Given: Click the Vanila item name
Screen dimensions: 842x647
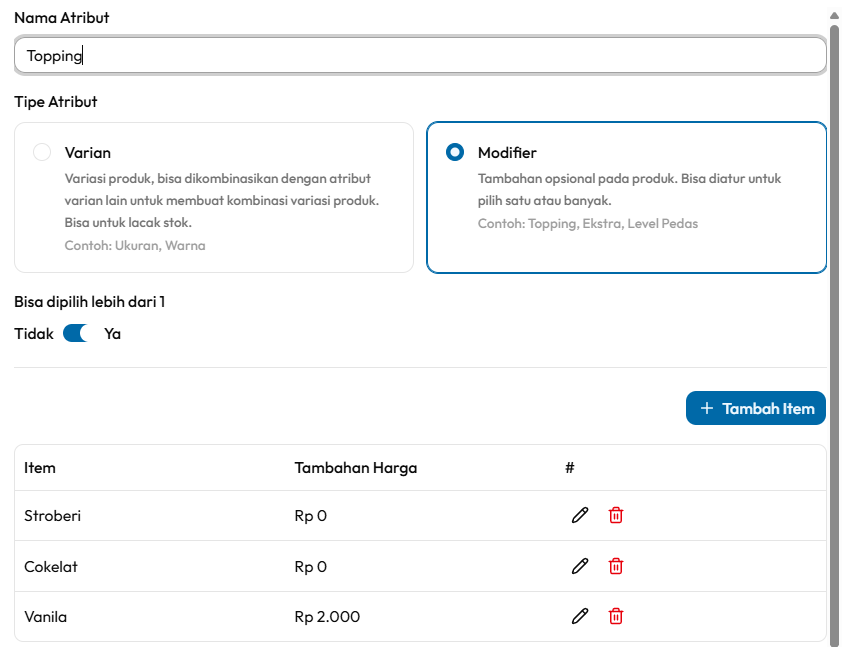Looking at the screenshot, I should pos(46,617).
